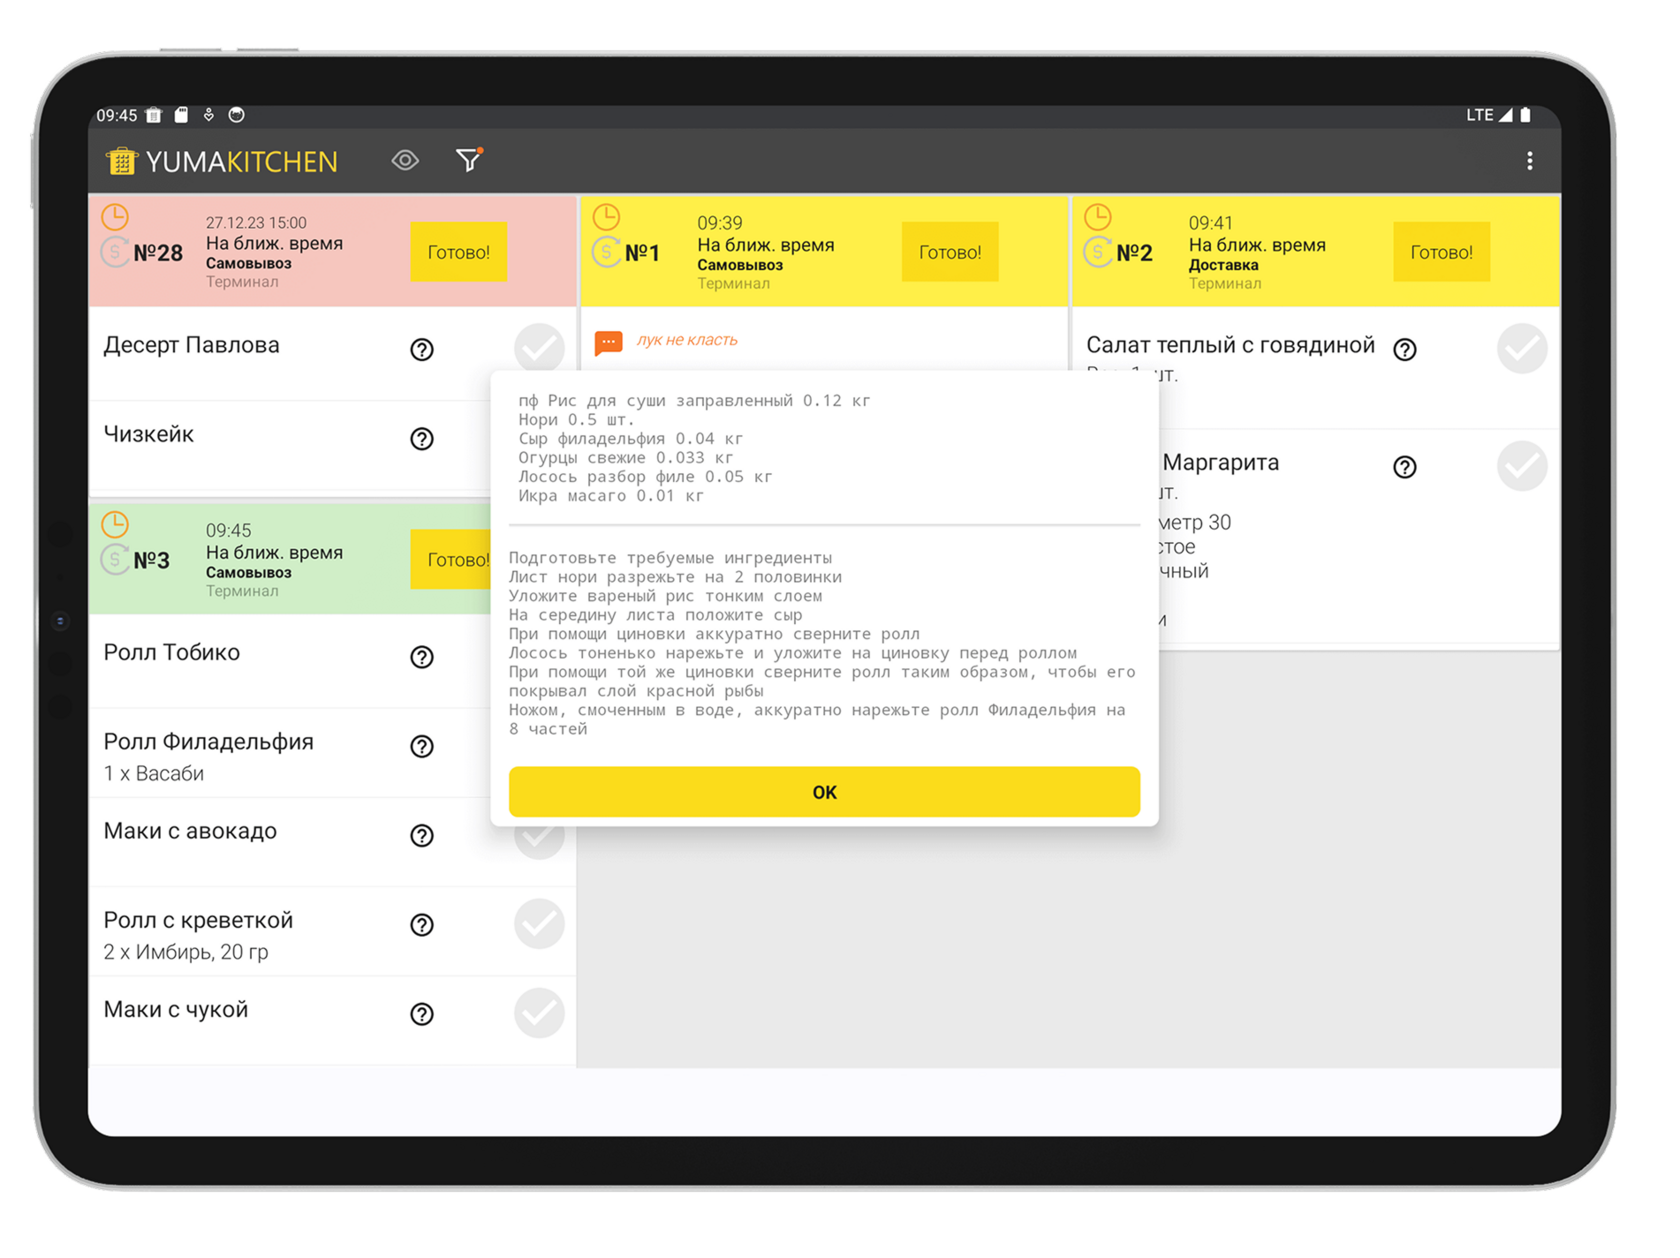Click the payment S icon on order №28
This screenshot has height=1258, width=1680.
(116, 252)
